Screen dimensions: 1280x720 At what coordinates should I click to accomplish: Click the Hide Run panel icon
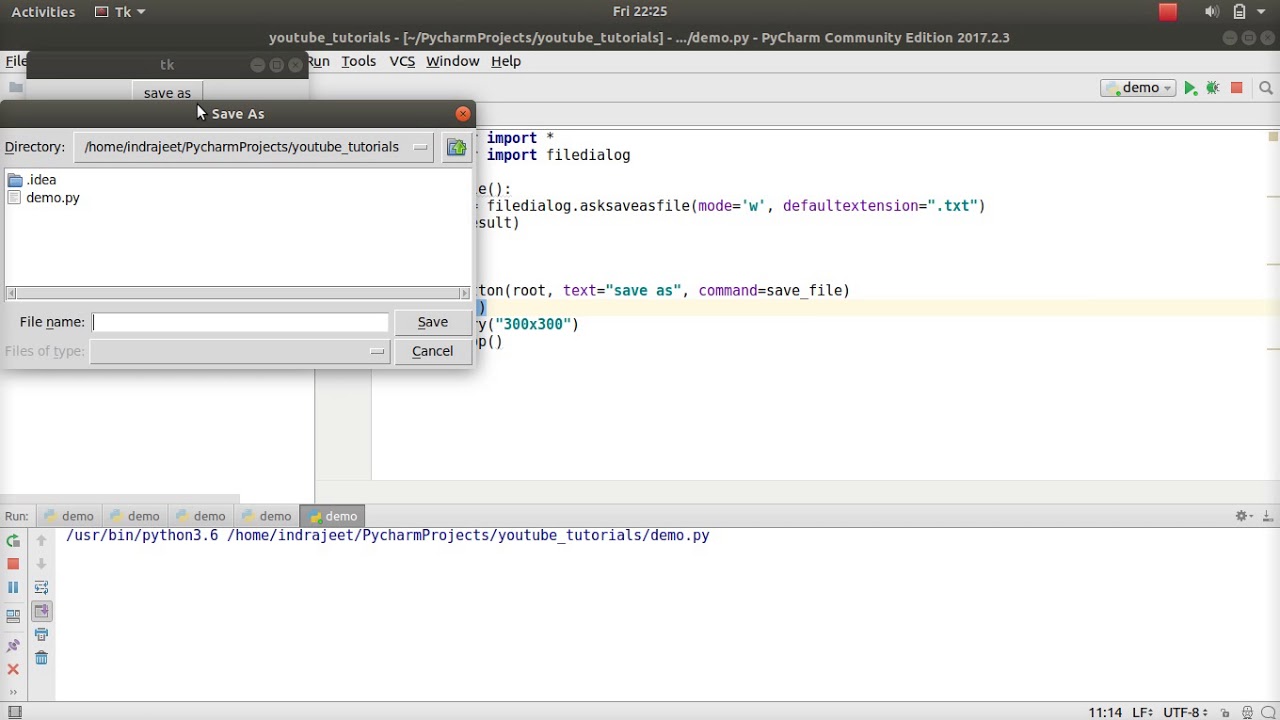[x=1268, y=516]
